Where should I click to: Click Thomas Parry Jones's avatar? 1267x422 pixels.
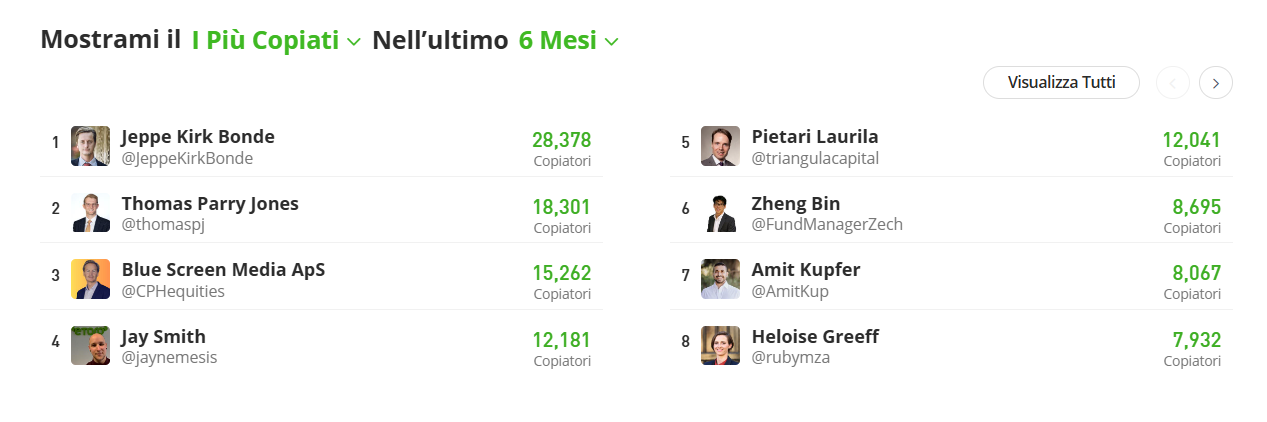[91, 213]
